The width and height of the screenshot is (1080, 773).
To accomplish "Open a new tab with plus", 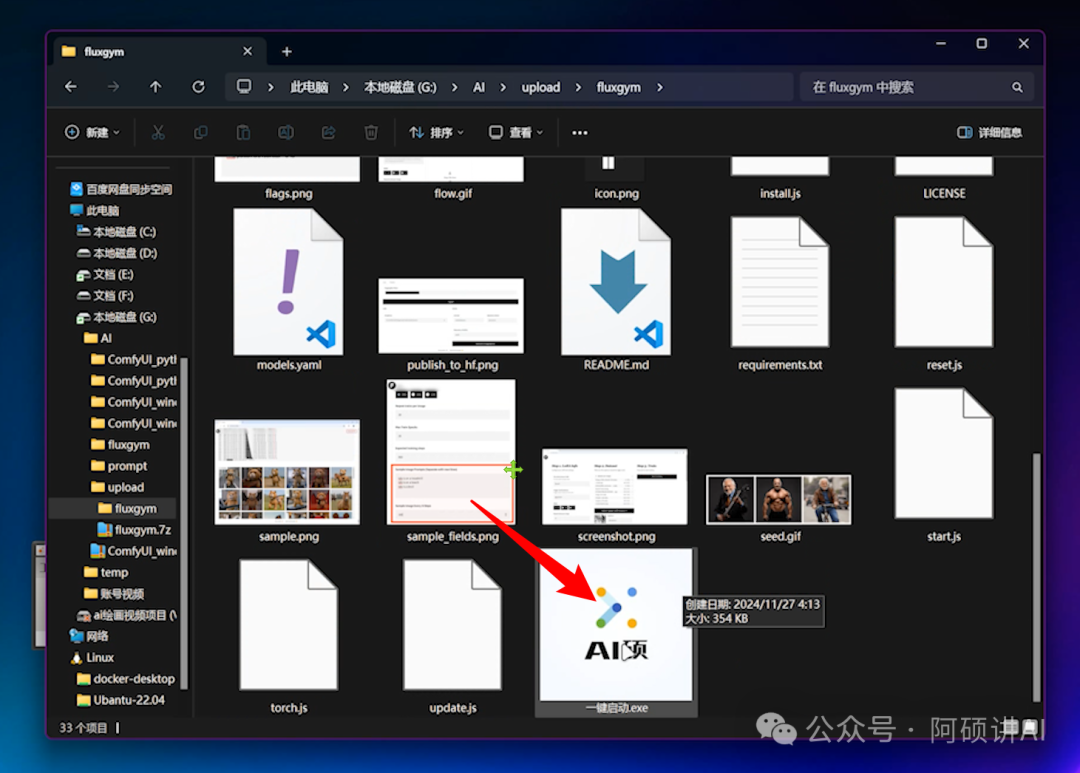I will [x=287, y=52].
